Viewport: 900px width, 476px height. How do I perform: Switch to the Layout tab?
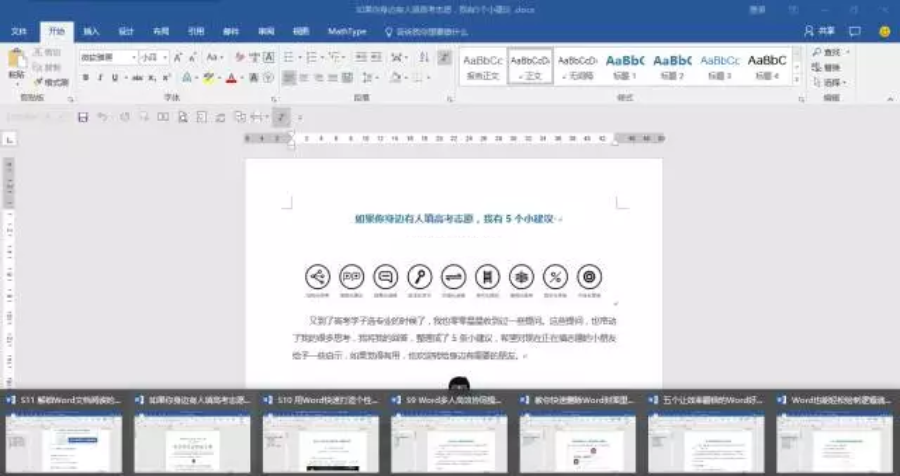pos(161,32)
